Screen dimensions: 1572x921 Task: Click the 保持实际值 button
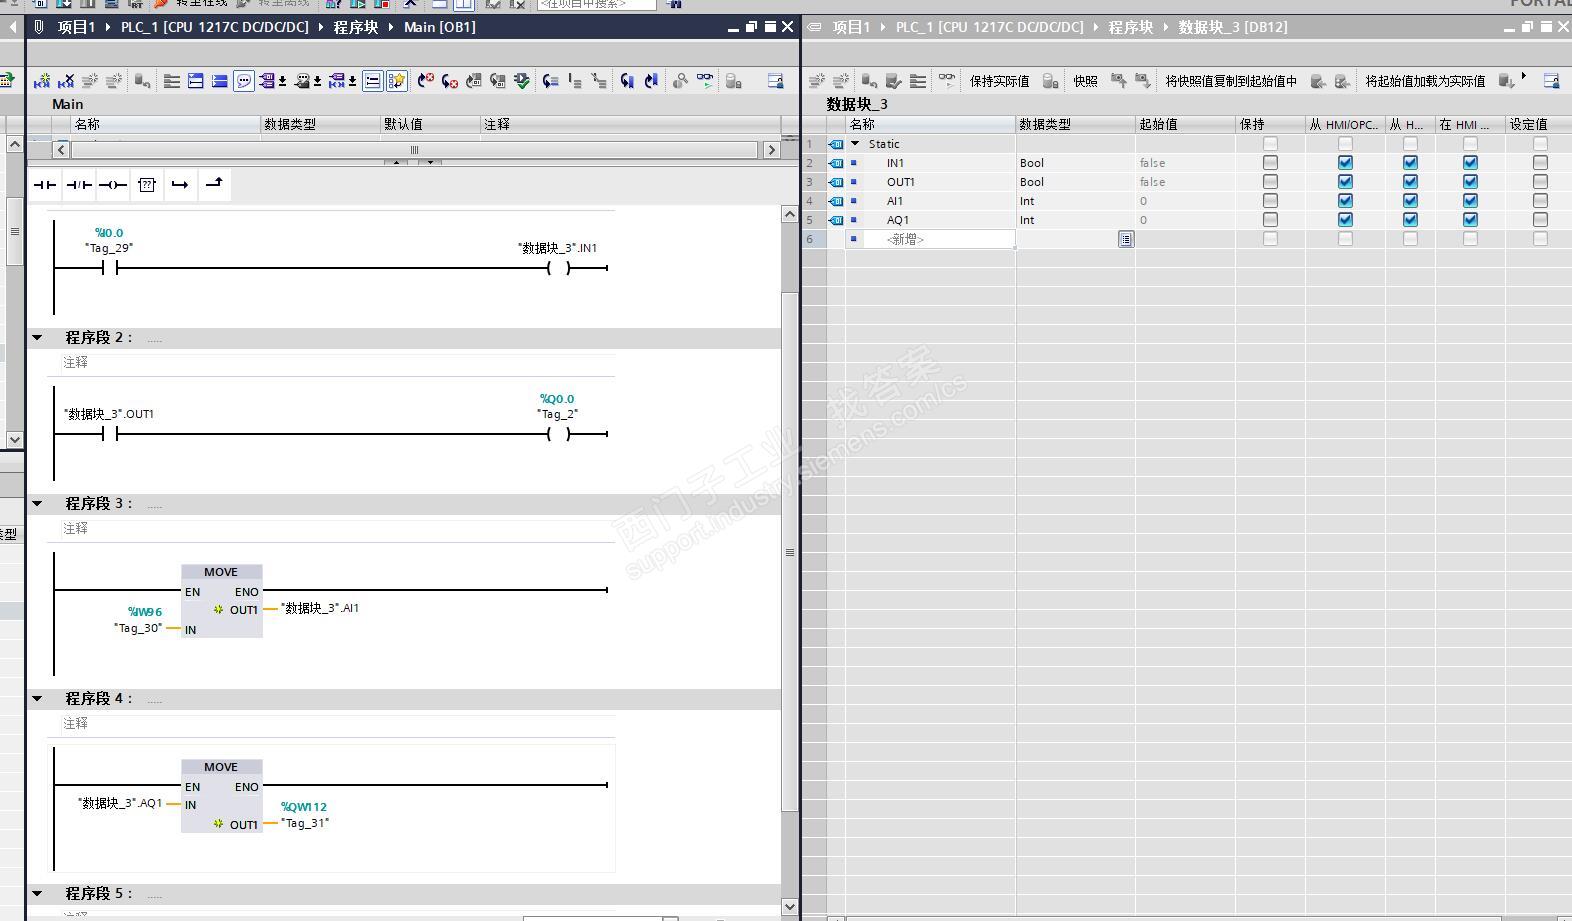click(x=999, y=81)
